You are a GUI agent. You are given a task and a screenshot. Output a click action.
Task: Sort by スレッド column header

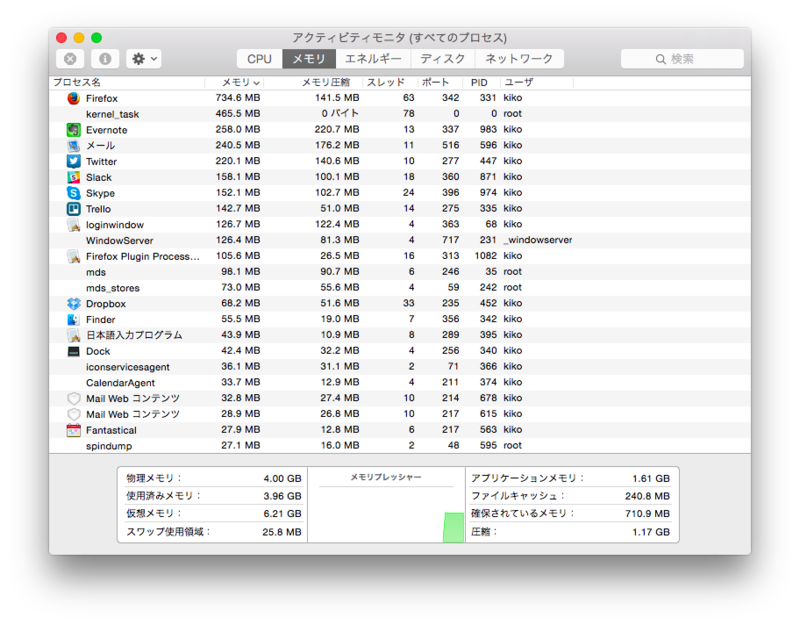(x=390, y=82)
